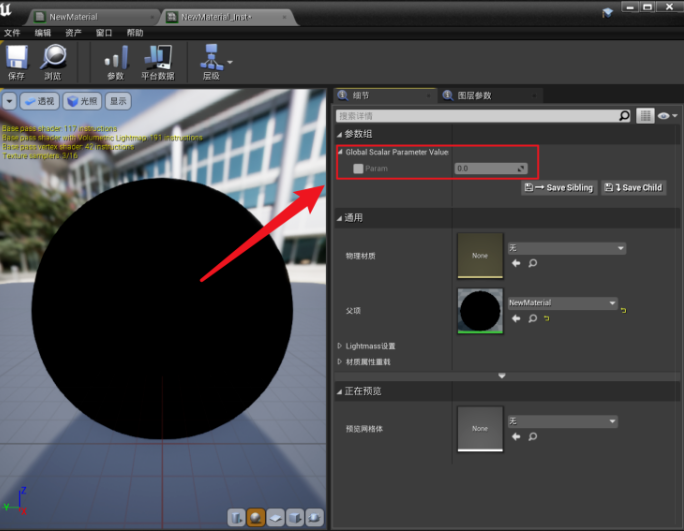
Task: Expand material property overrides (材质属性重载)
Action: pos(339,362)
